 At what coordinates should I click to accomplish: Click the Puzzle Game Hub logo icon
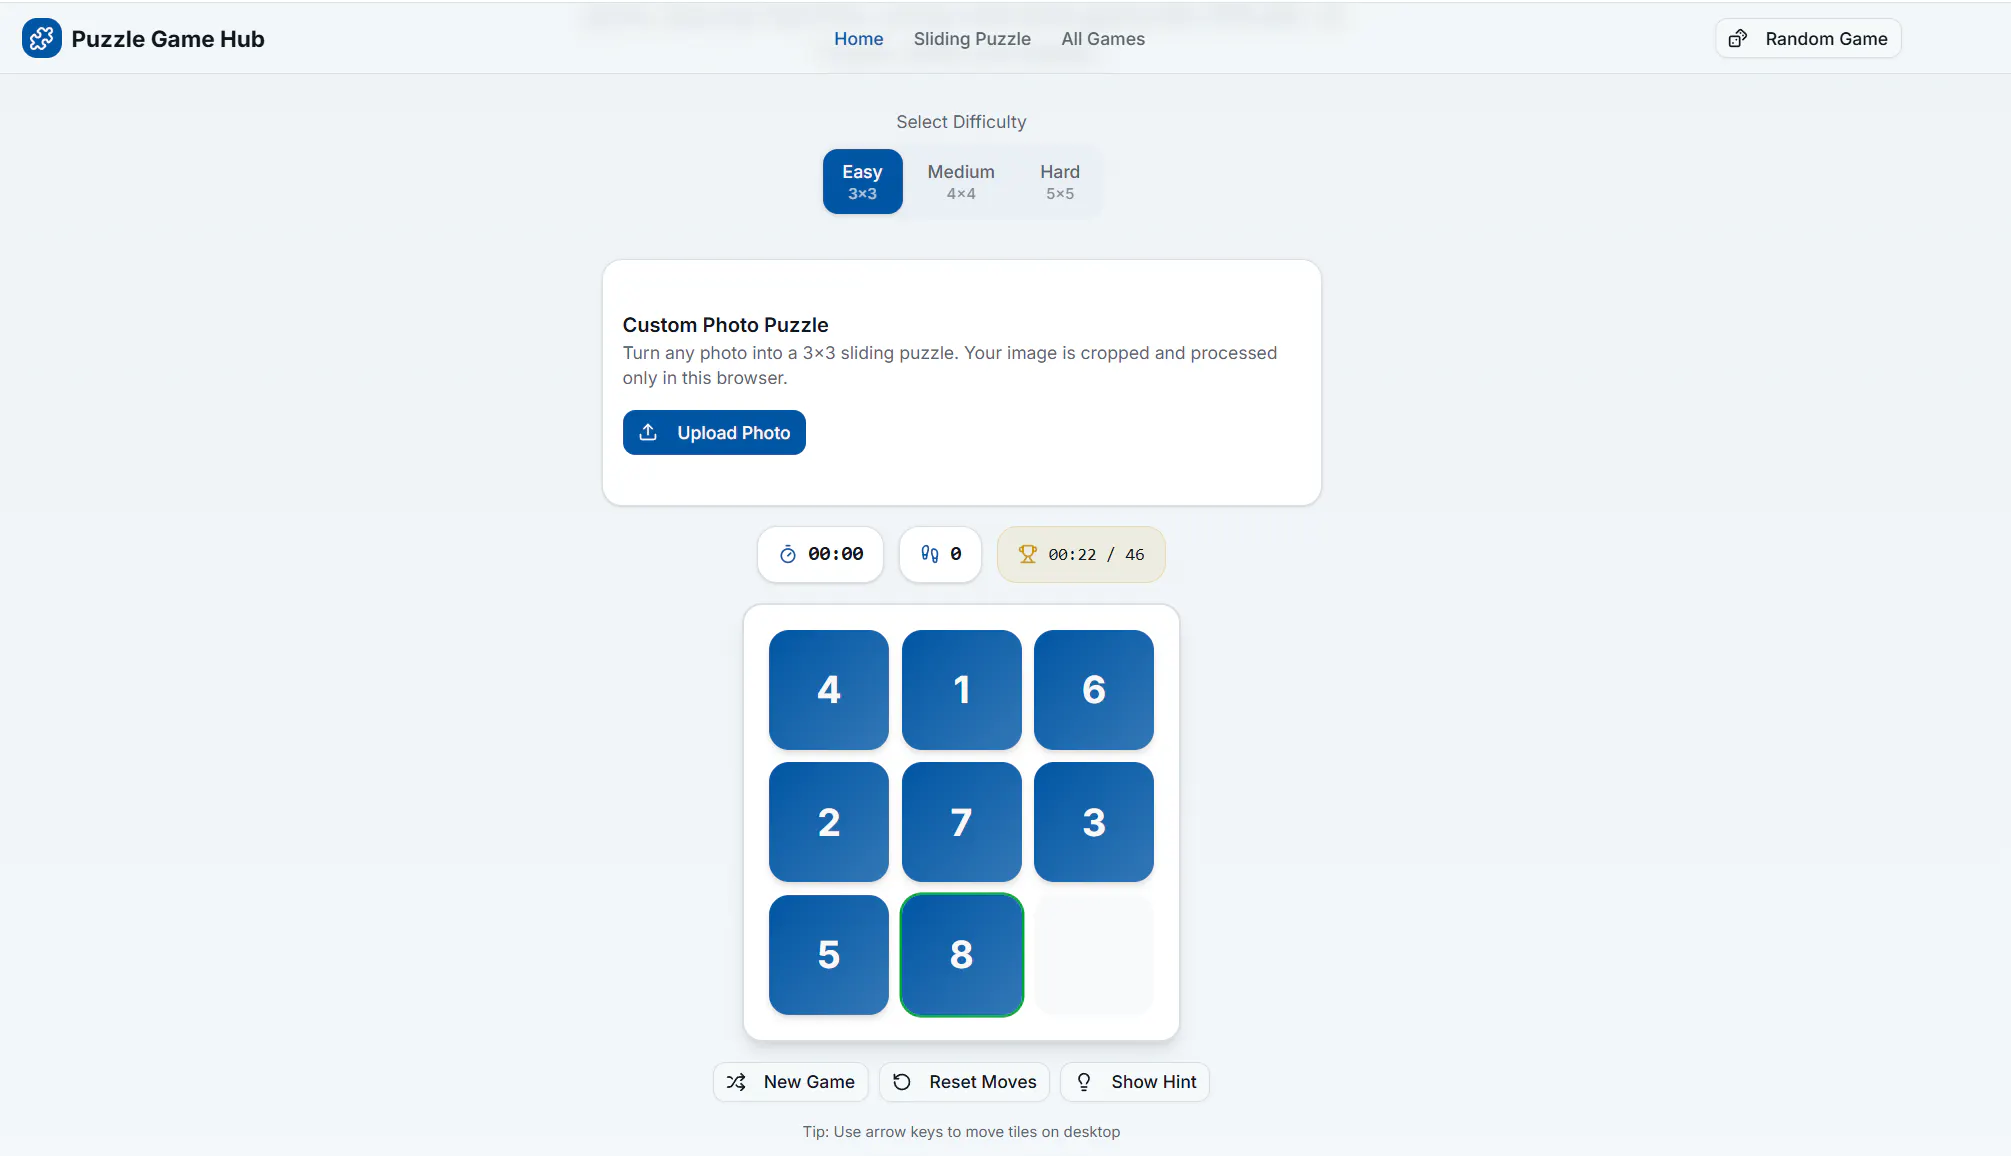click(x=41, y=38)
